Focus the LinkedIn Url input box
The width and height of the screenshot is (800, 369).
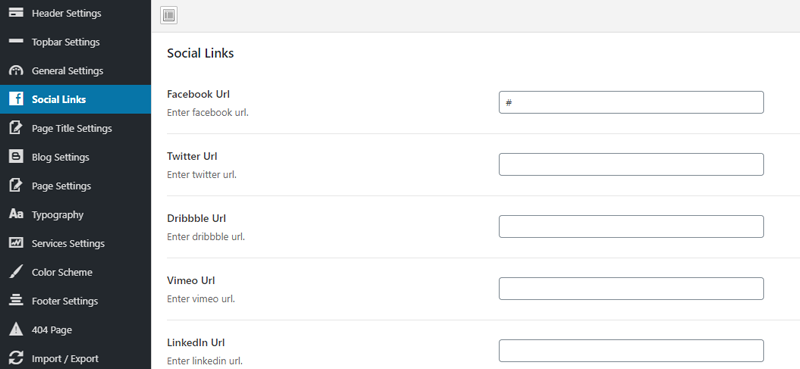click(631, 351)
